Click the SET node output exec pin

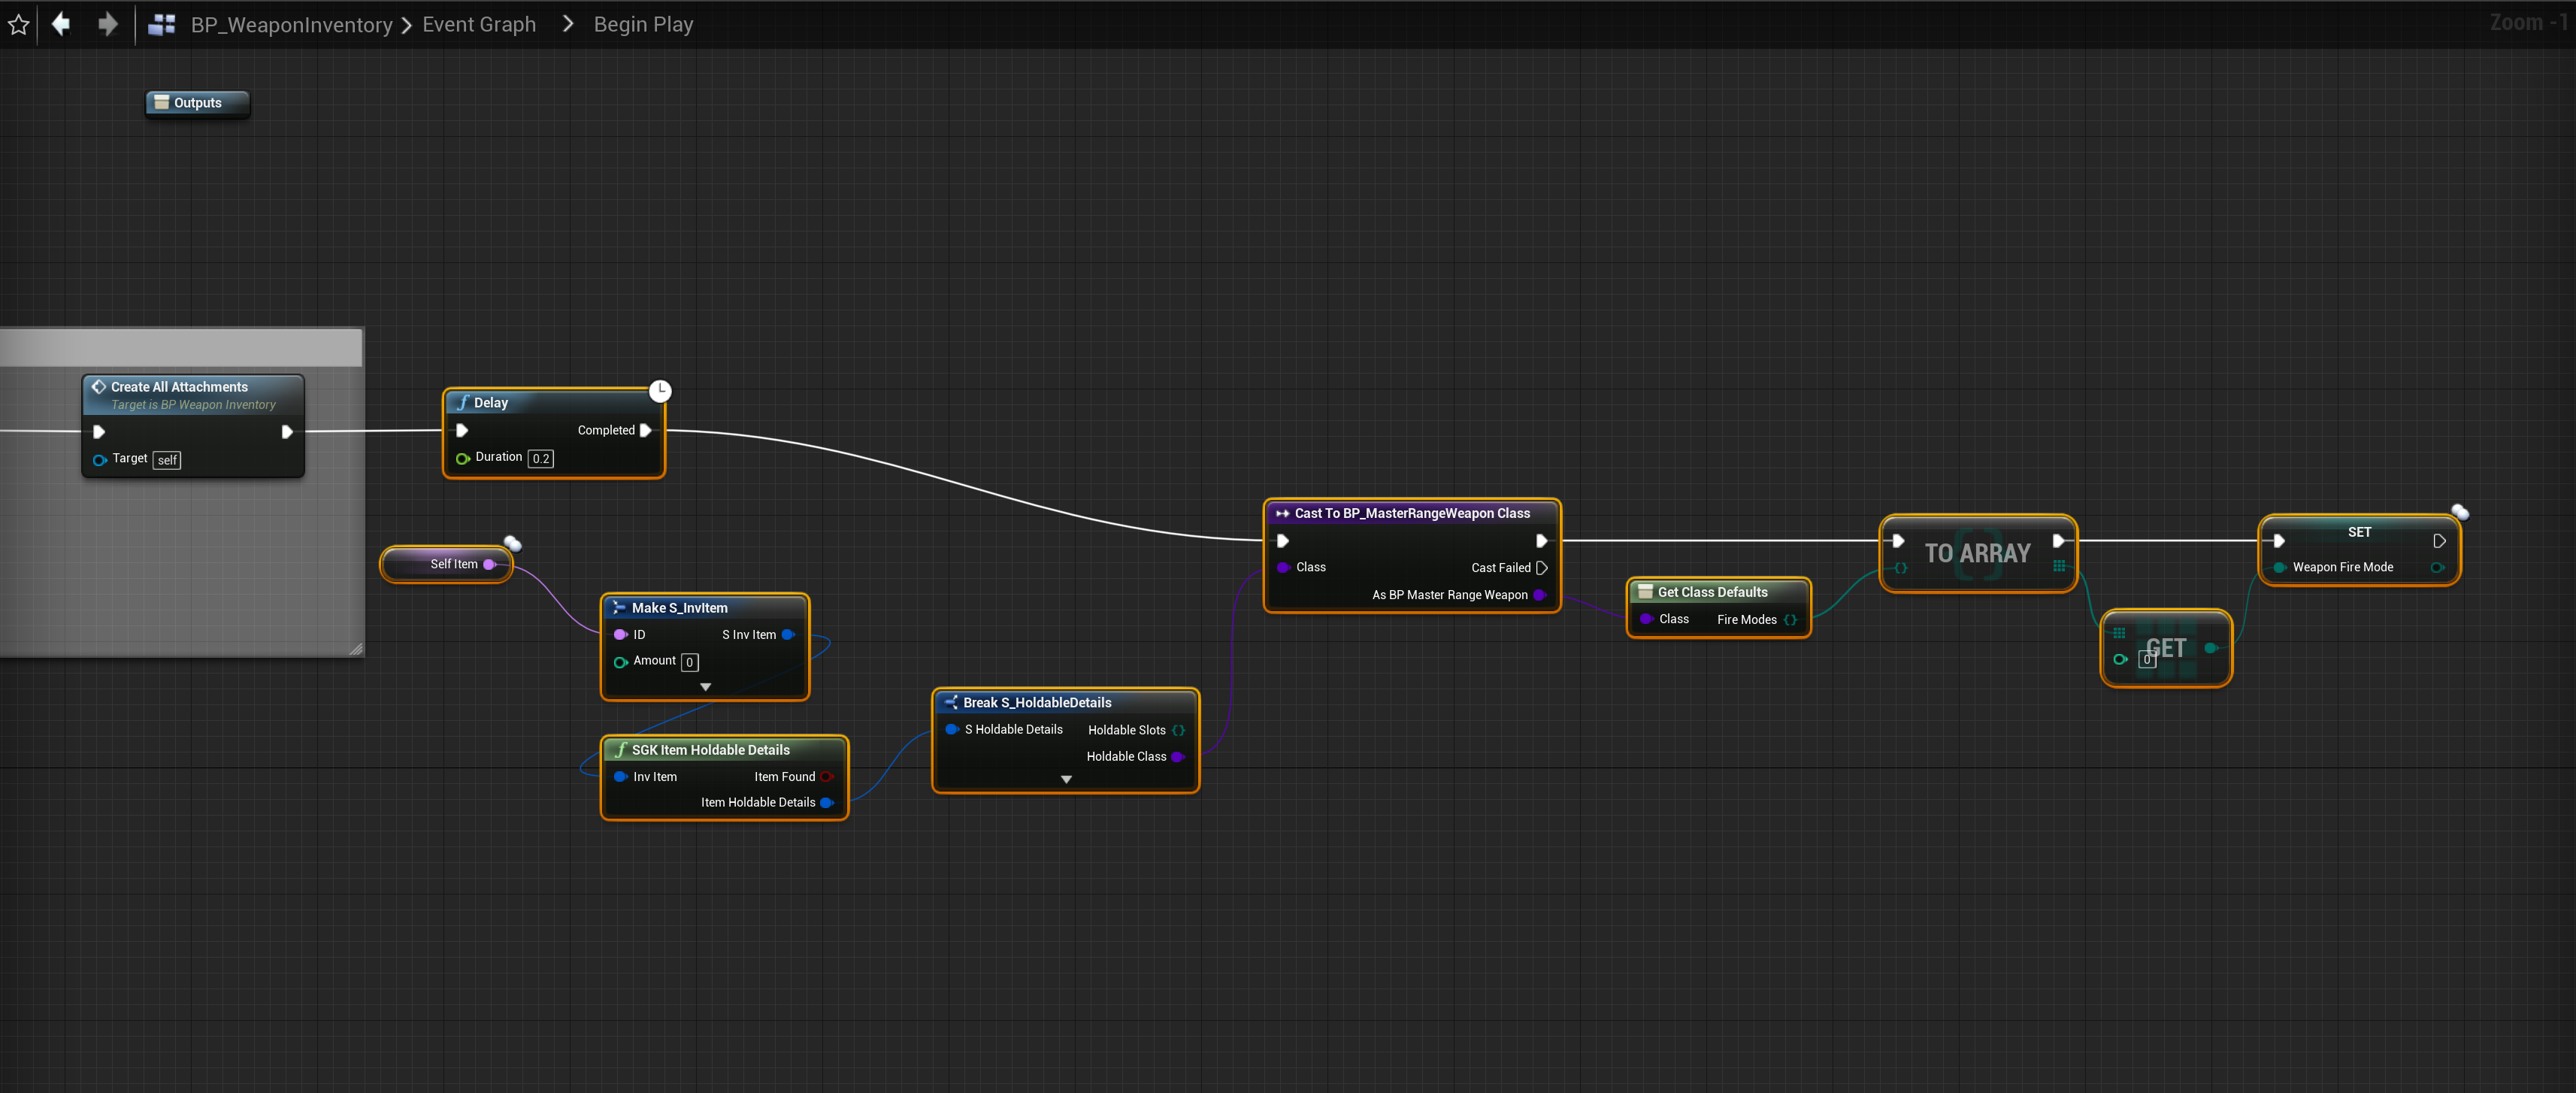(x=2439, y=541)
